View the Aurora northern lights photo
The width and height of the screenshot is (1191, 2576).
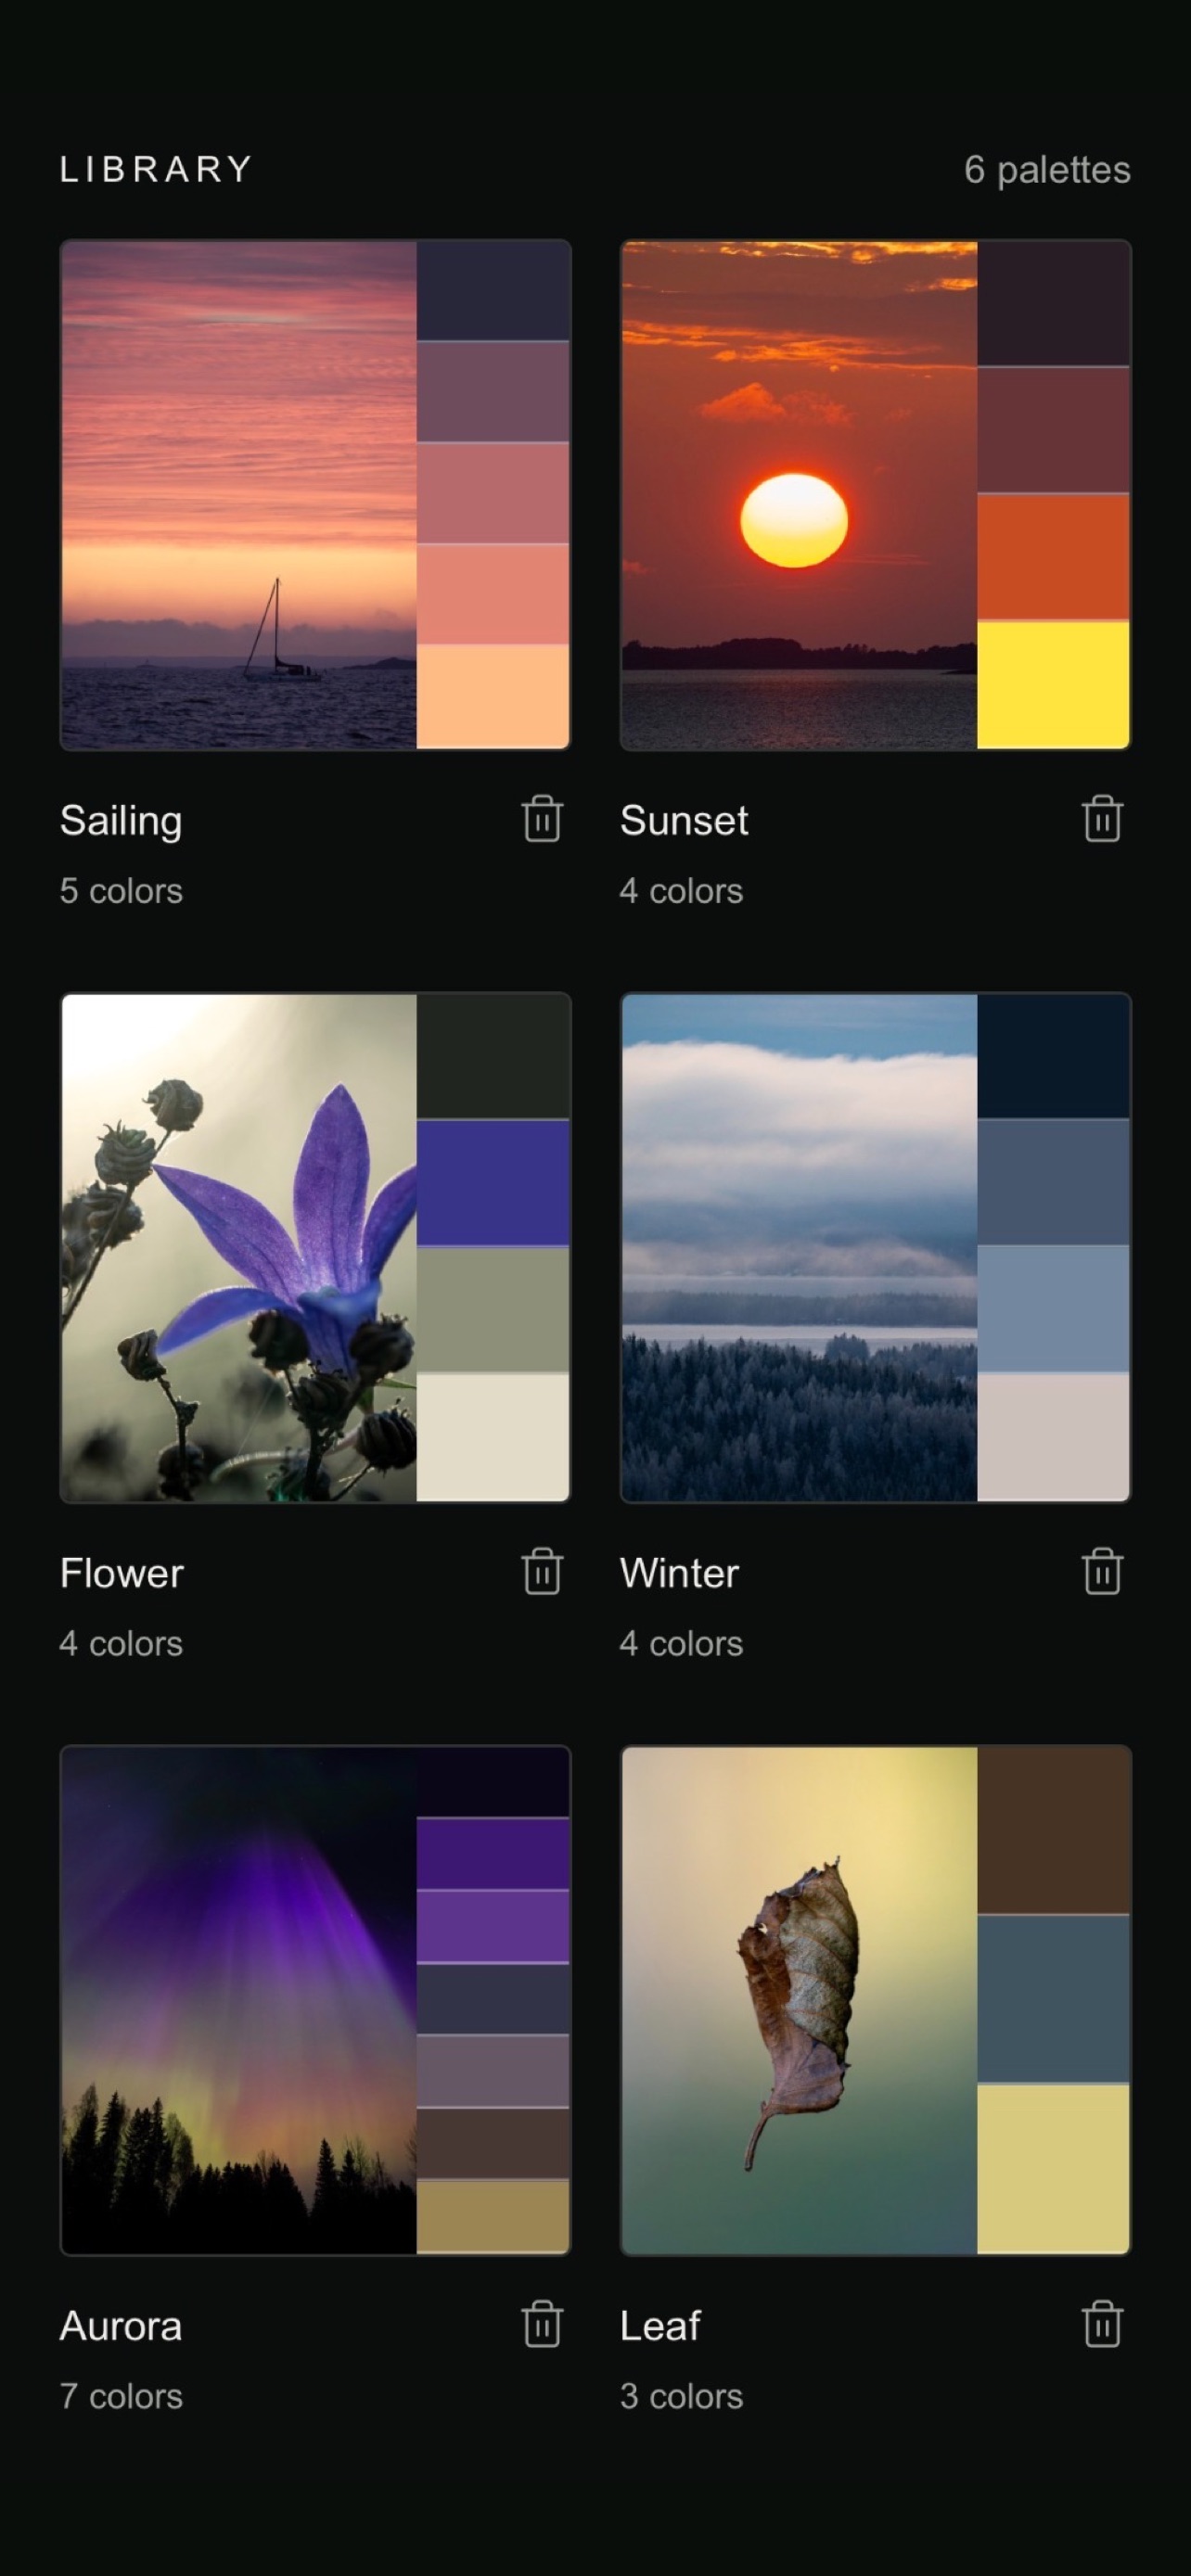(x=239, y=2000)
